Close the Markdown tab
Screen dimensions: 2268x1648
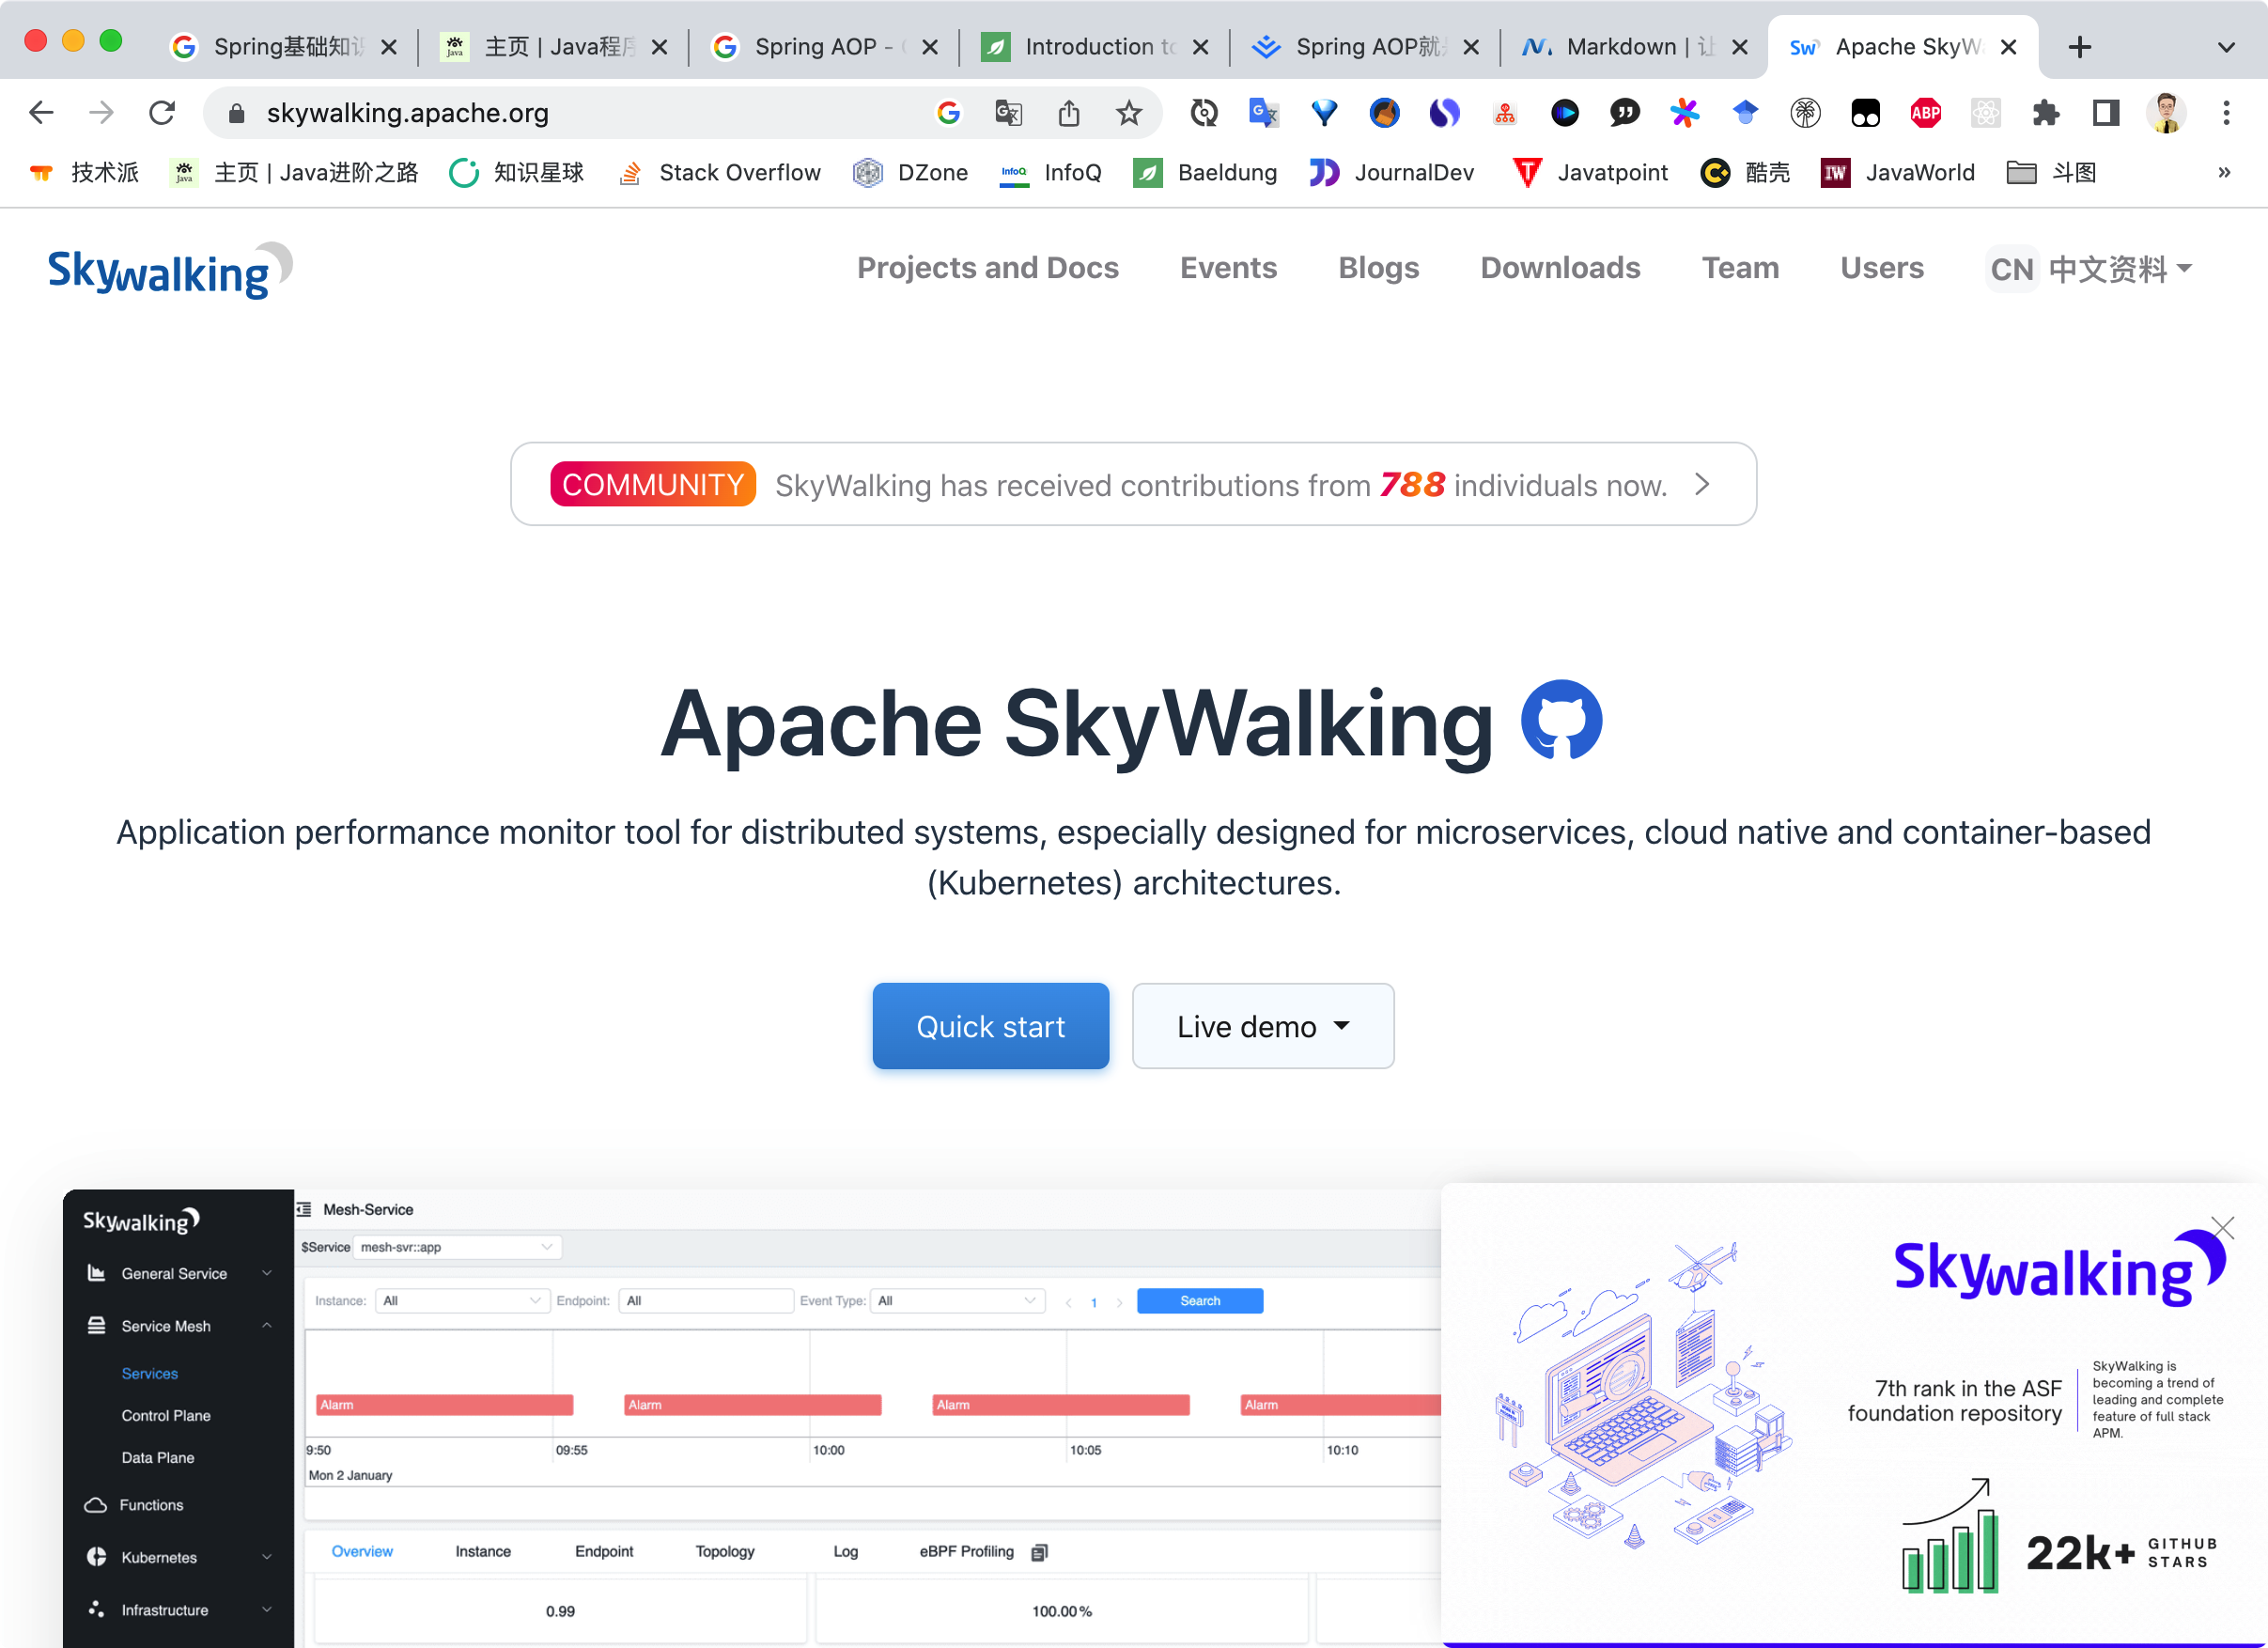coord(1739,47)
